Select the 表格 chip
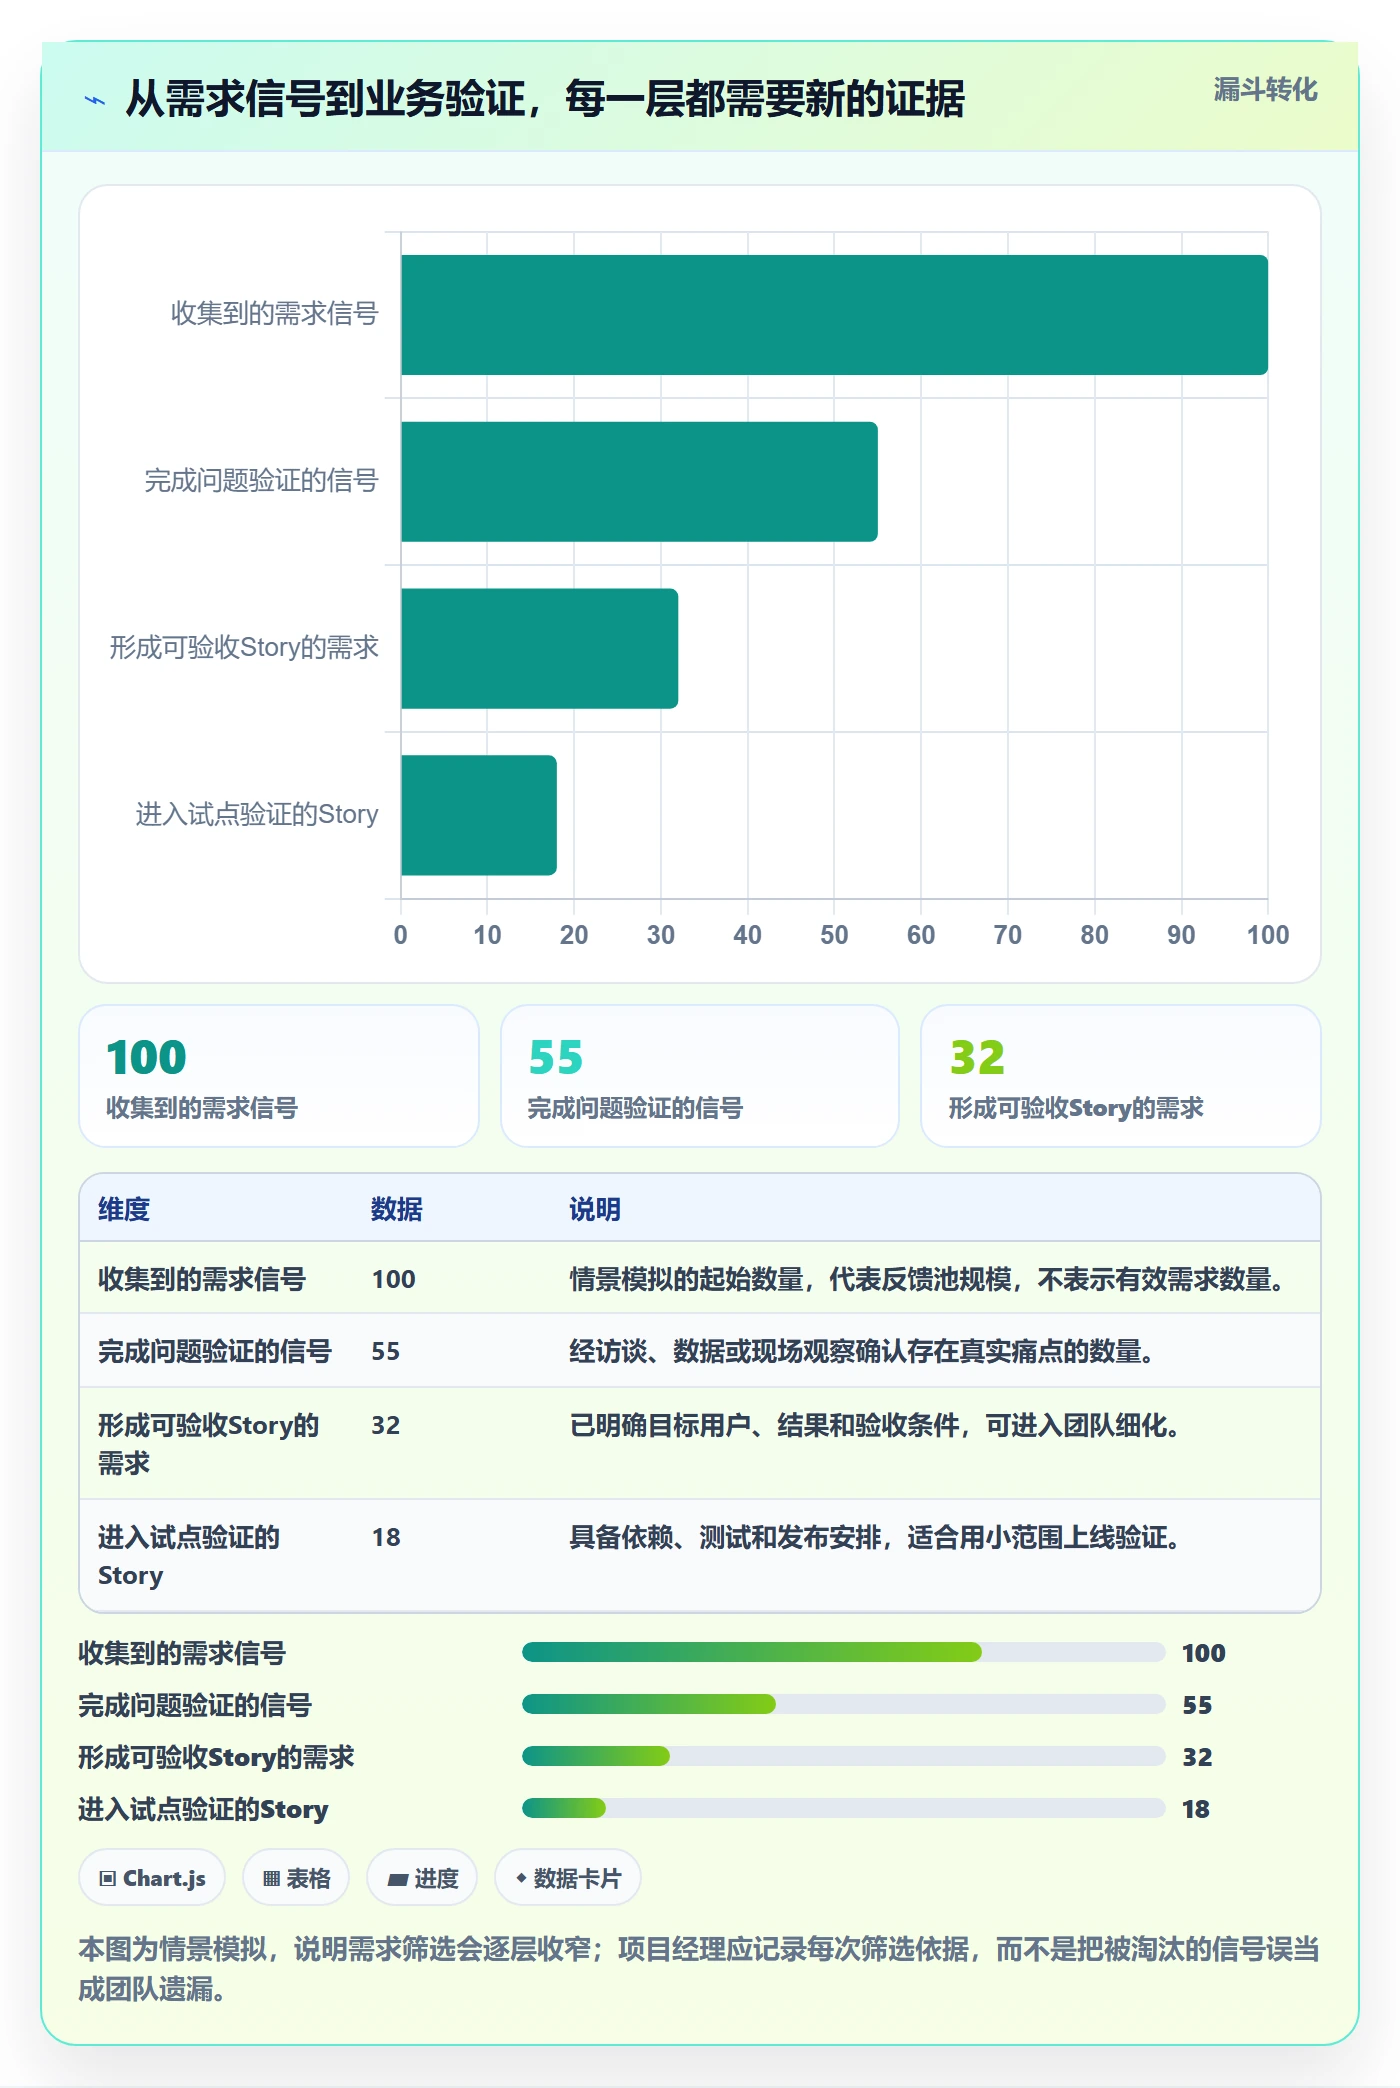1400x2088 pixels. coord(296,1878)
